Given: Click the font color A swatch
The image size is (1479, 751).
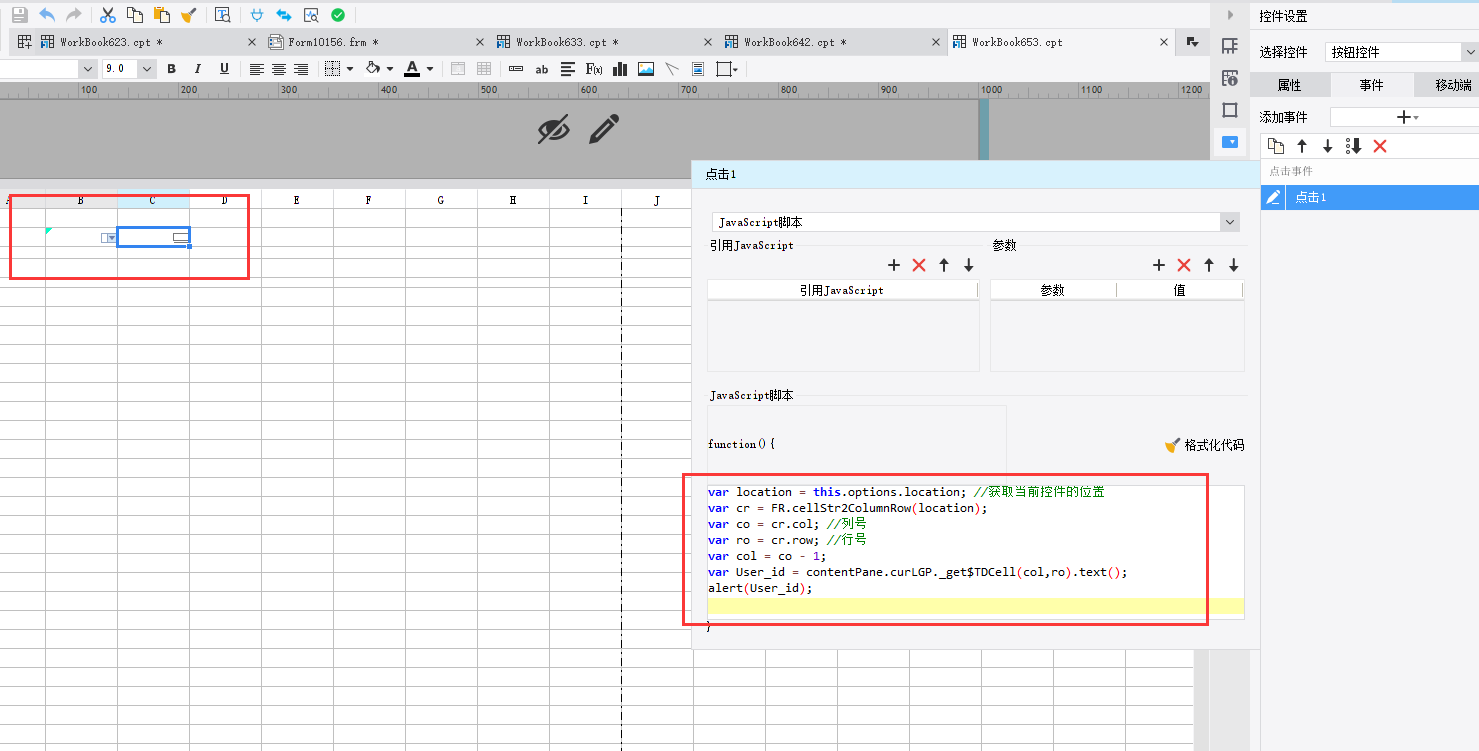Looking at the screenshot, I should [x=412, y=69].
